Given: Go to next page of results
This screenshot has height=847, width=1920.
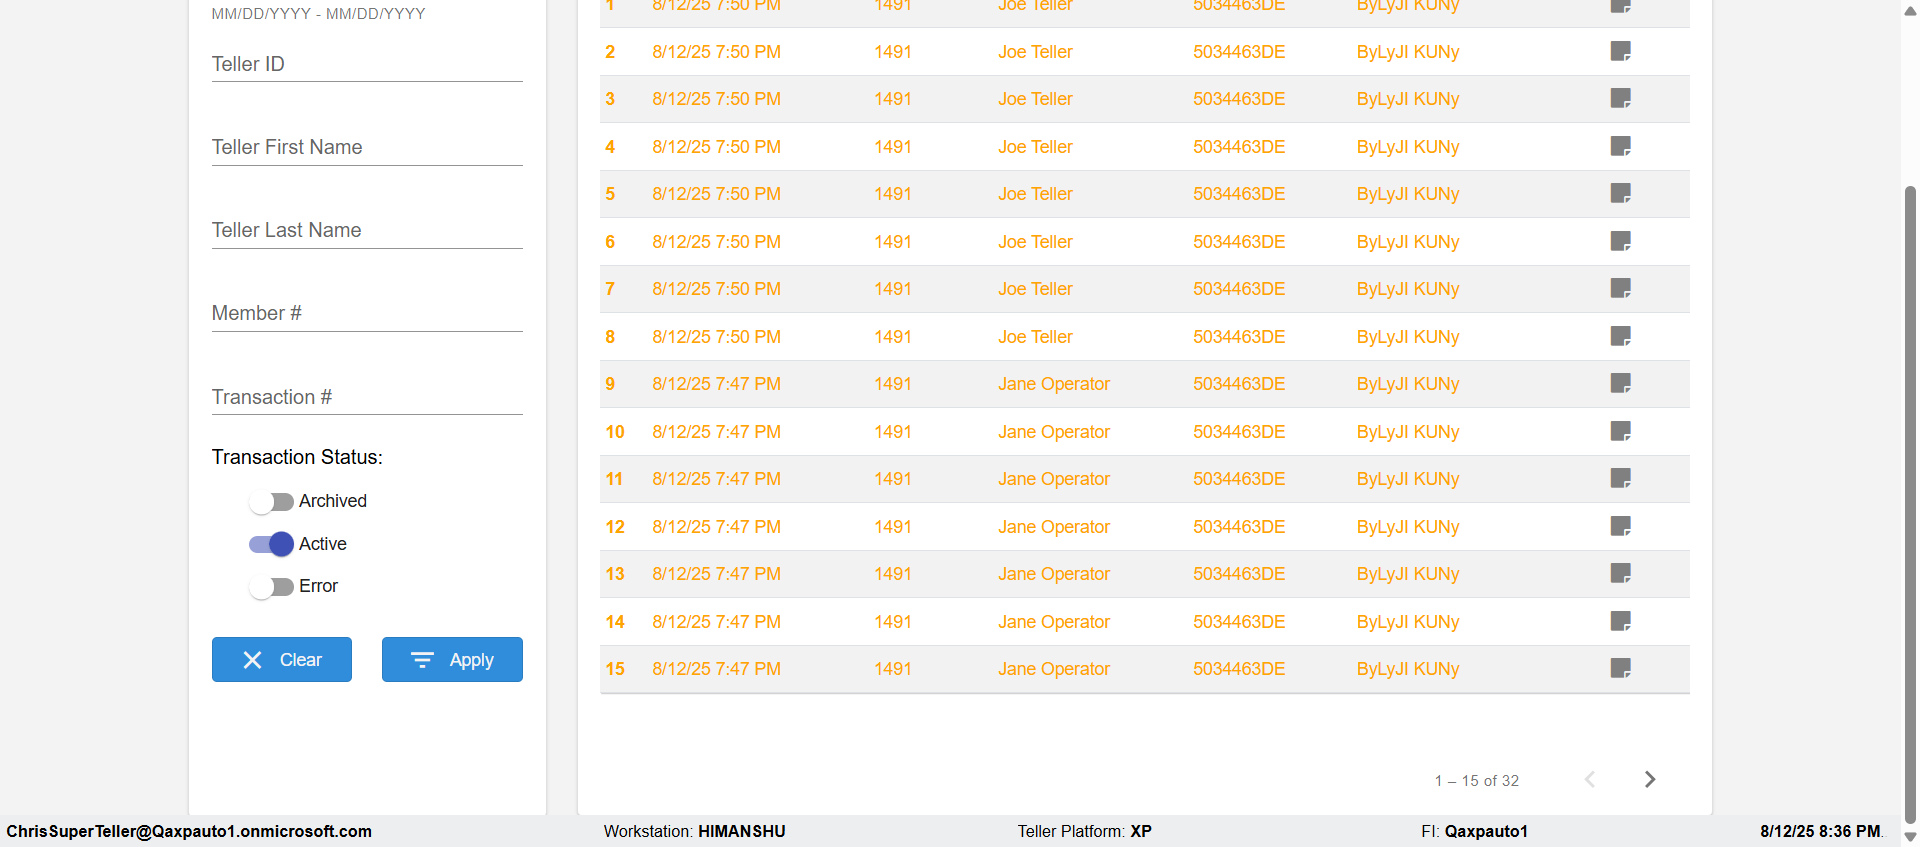Looking at the screenshot, I should coord(1650,779).
